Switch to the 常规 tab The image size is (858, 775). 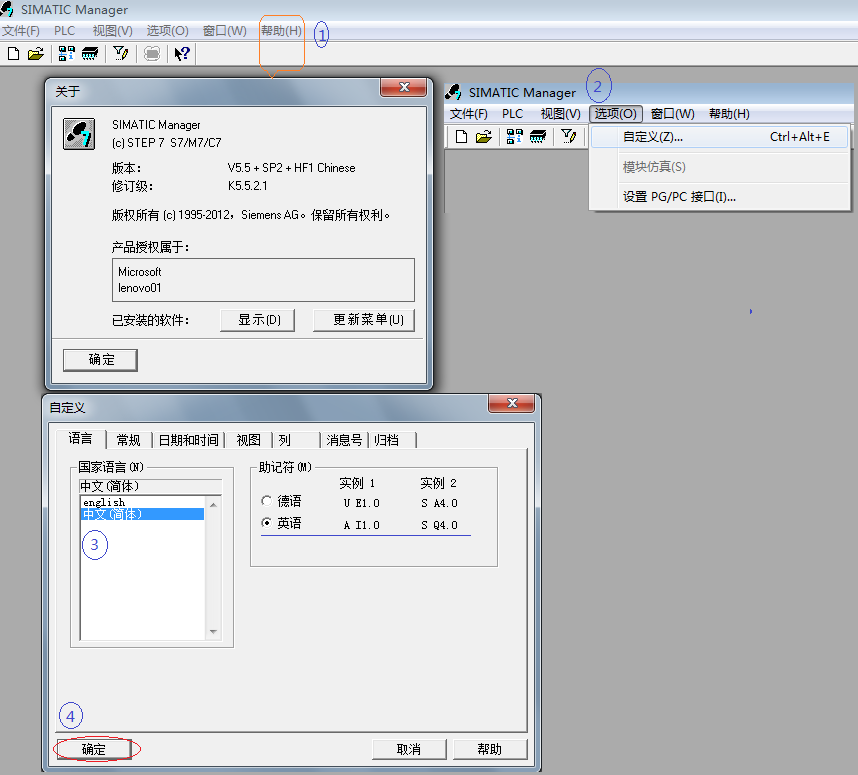(x=129, y=440)
